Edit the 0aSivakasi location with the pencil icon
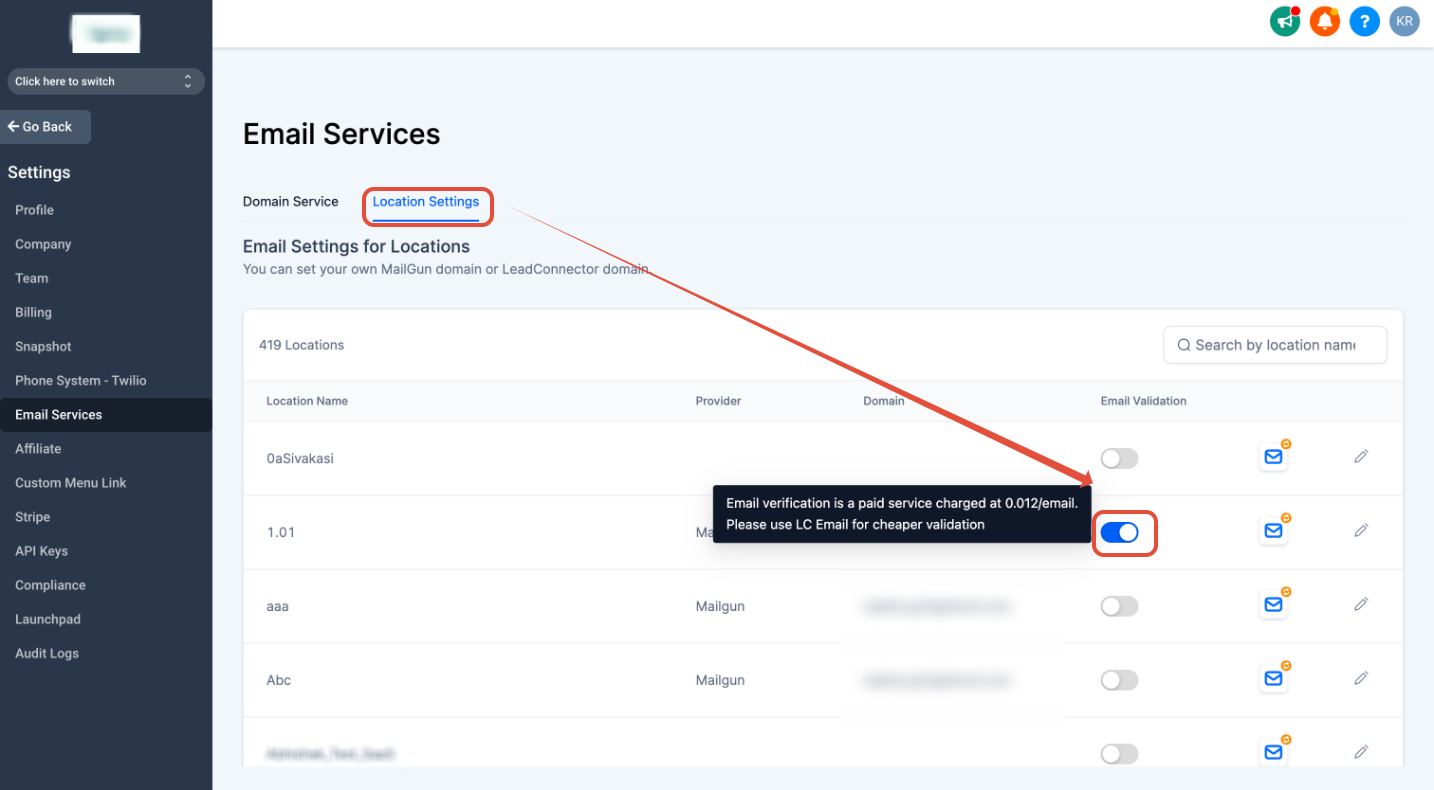This screenshot has width=1434, height=790. [1361, 456]
